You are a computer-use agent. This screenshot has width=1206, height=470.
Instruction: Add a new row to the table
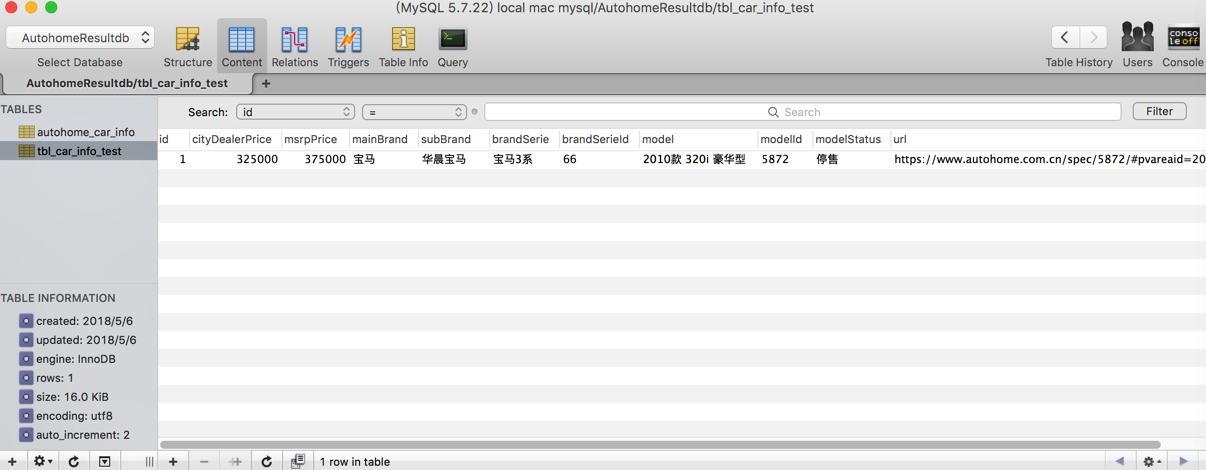point(173,461)
